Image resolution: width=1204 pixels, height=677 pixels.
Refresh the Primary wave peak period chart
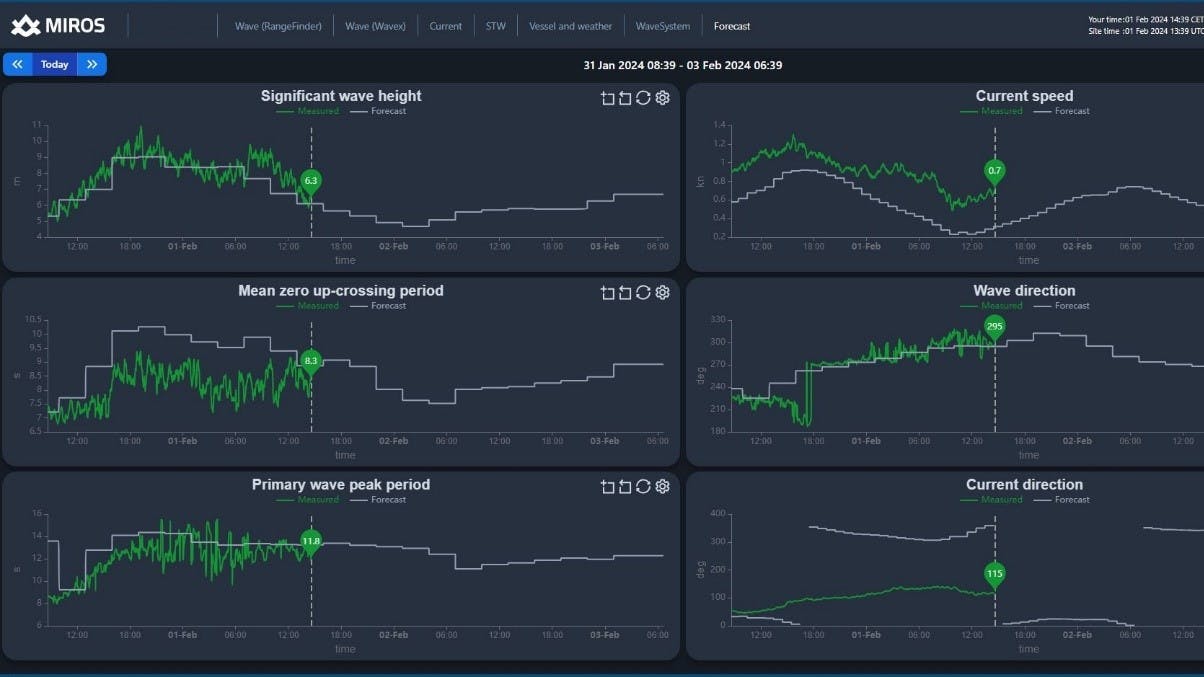click(x=644, y=486)
